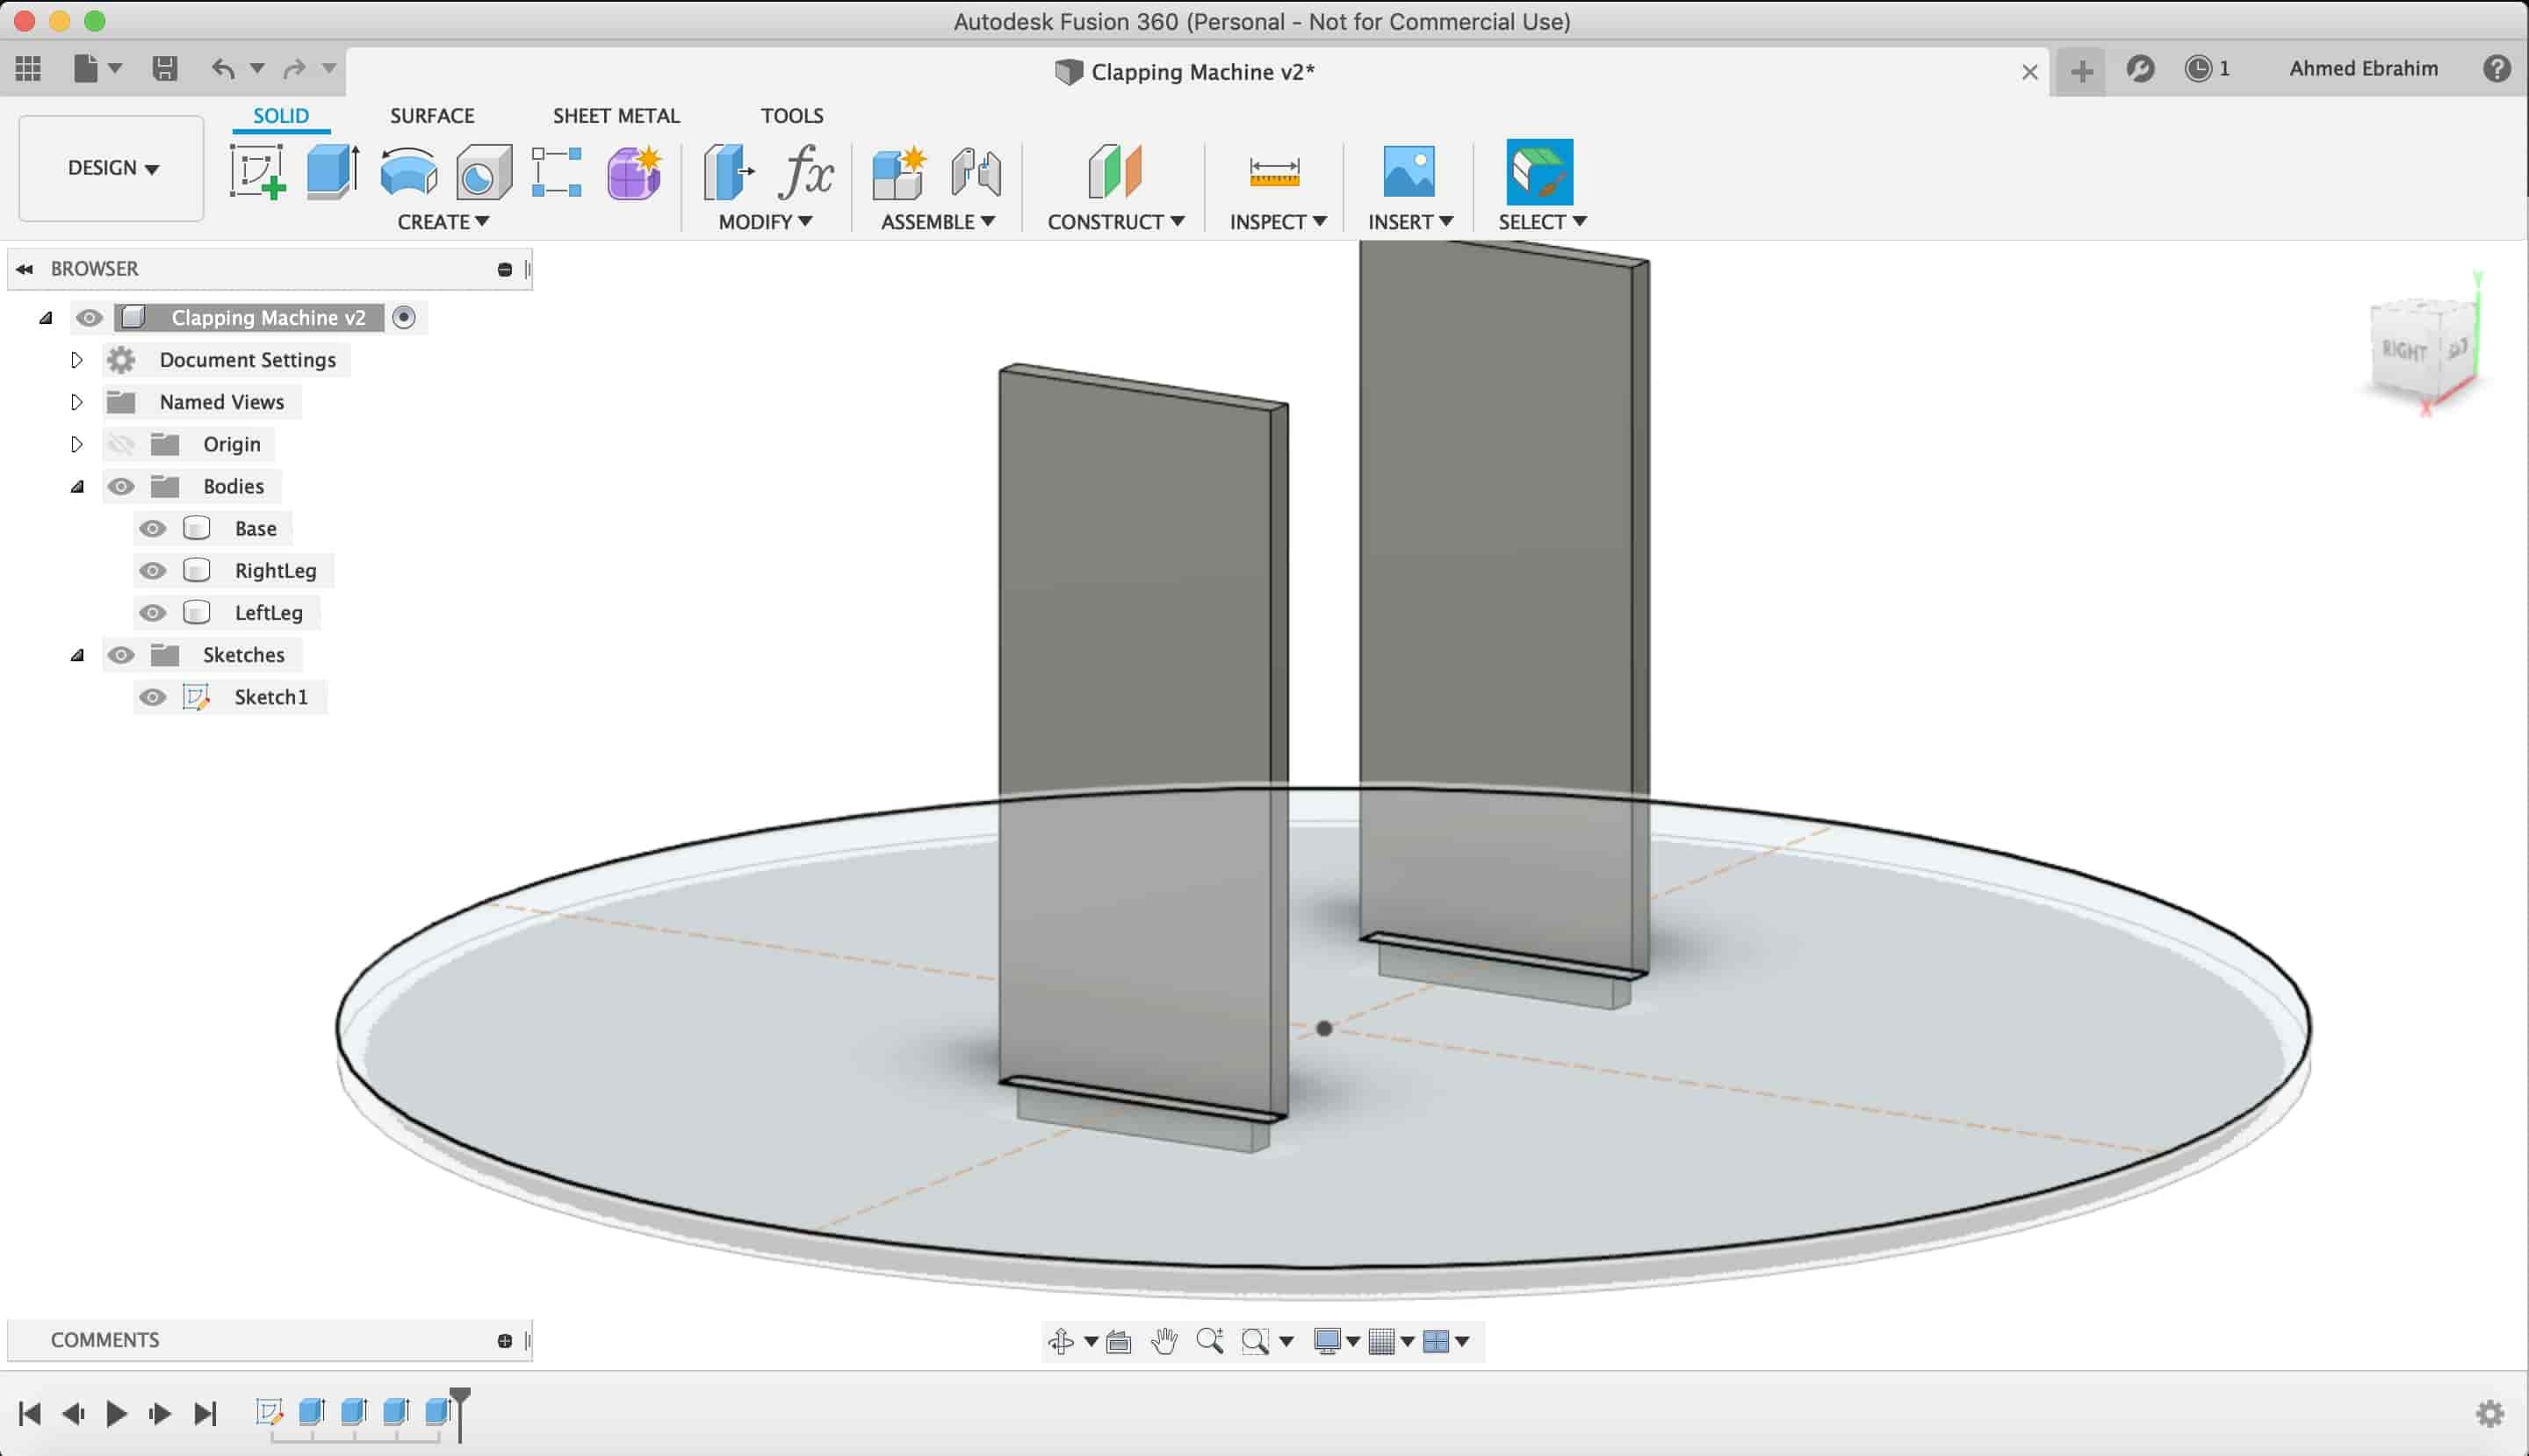Open the Help question mark
Viewport: 2529px width, 1456px height.
coord(2497,68)
